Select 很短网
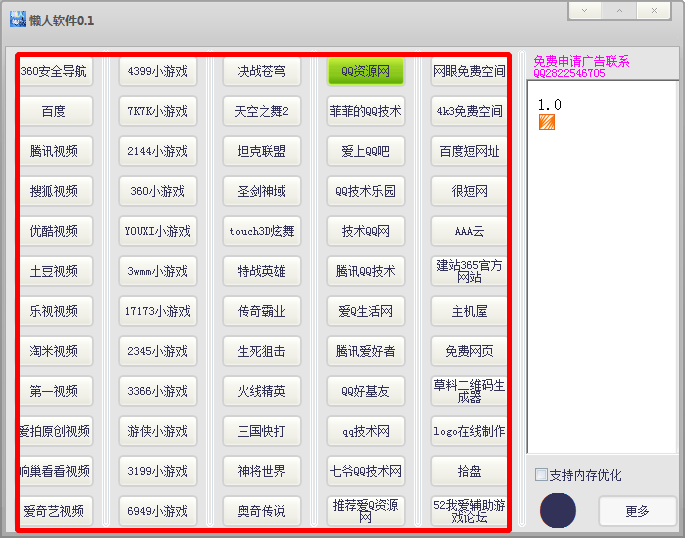 (469, 191)
